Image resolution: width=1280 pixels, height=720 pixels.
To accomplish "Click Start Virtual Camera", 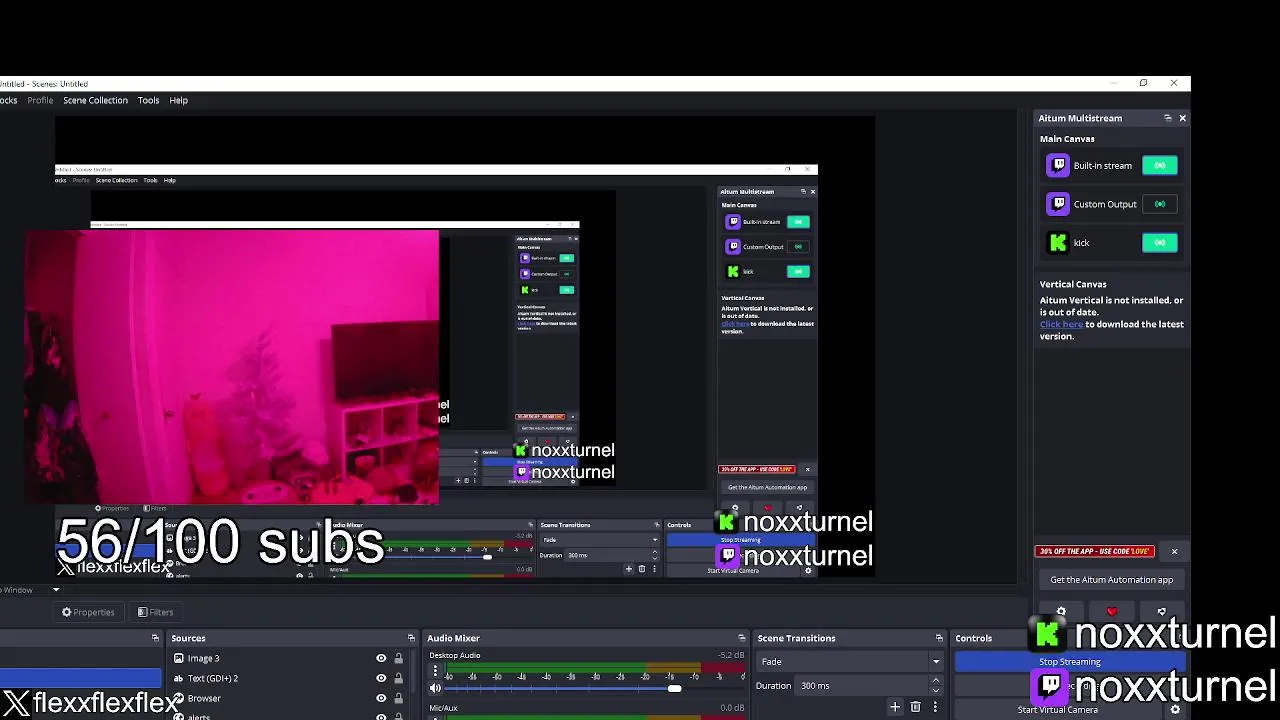I will pyautogui.click(x=1058, y=710).
